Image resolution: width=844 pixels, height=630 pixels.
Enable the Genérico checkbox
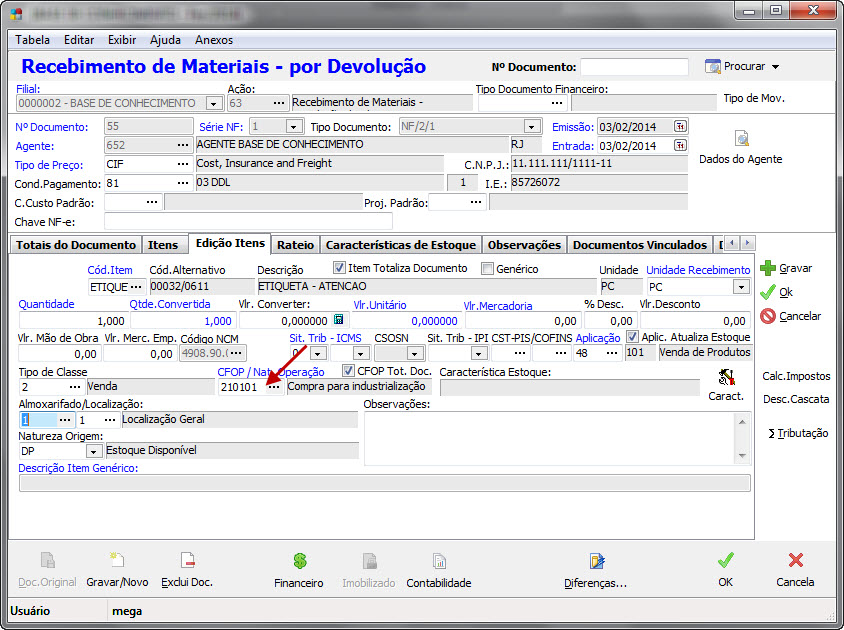488,268
